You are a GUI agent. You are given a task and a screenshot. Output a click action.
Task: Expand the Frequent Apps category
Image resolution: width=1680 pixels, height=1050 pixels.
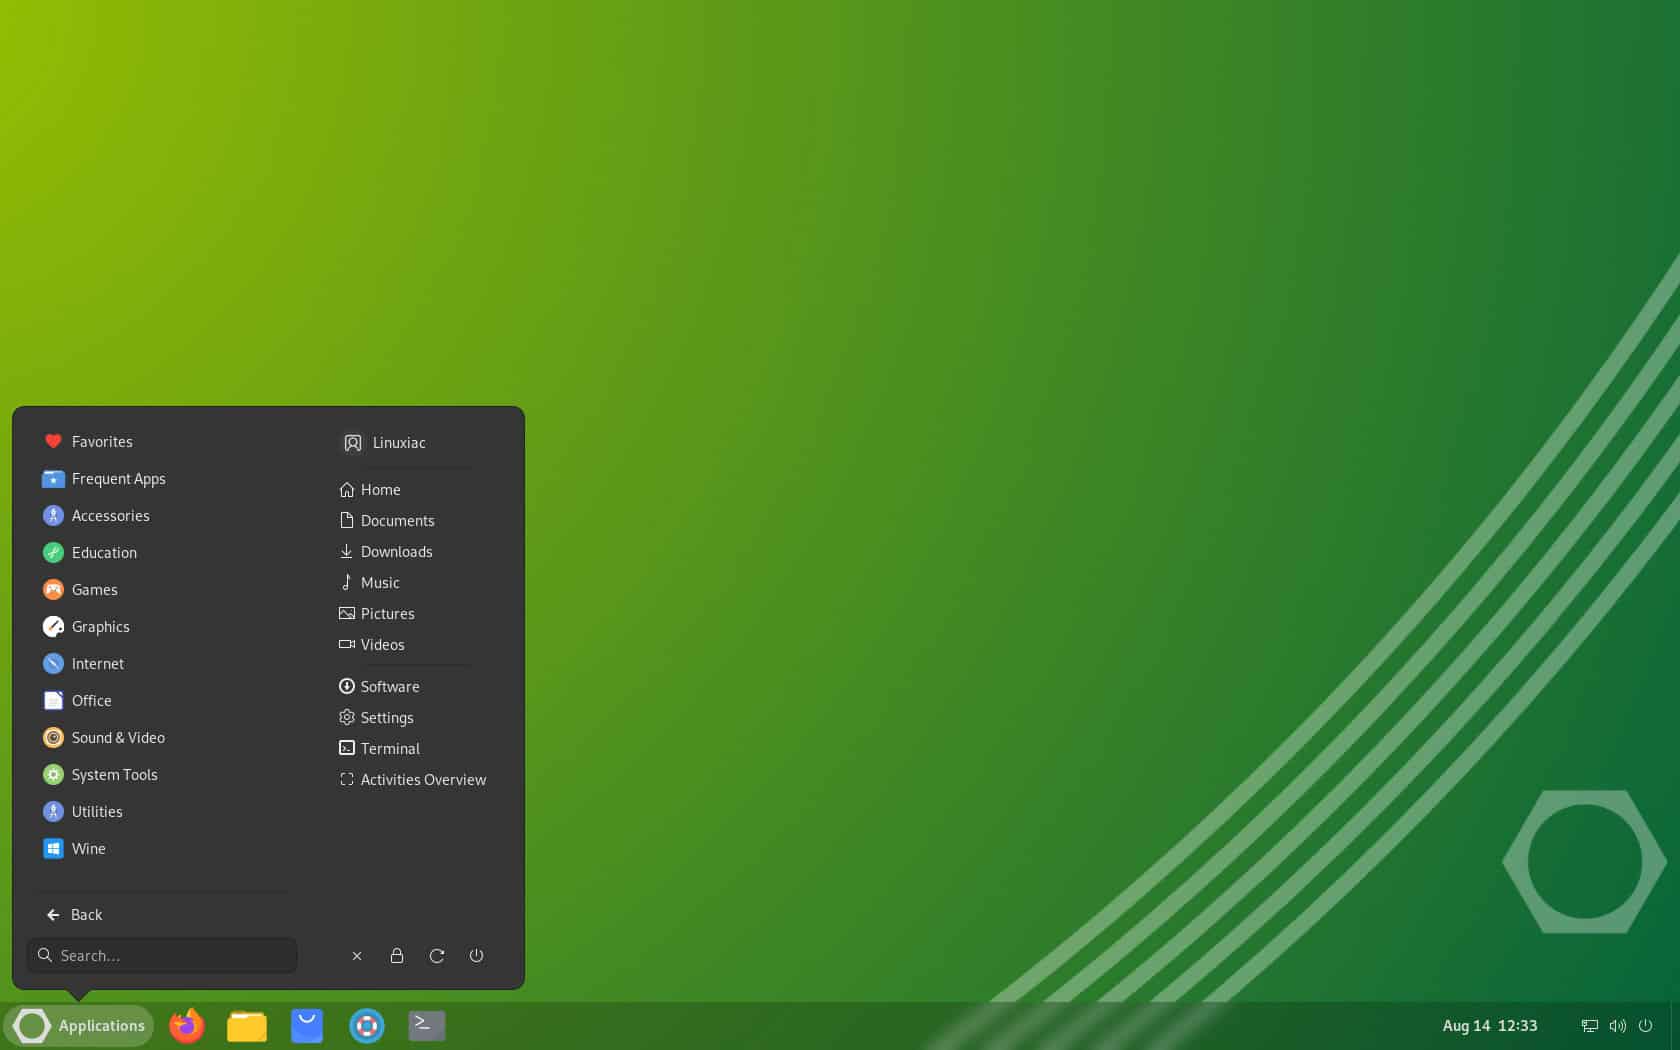117,478
